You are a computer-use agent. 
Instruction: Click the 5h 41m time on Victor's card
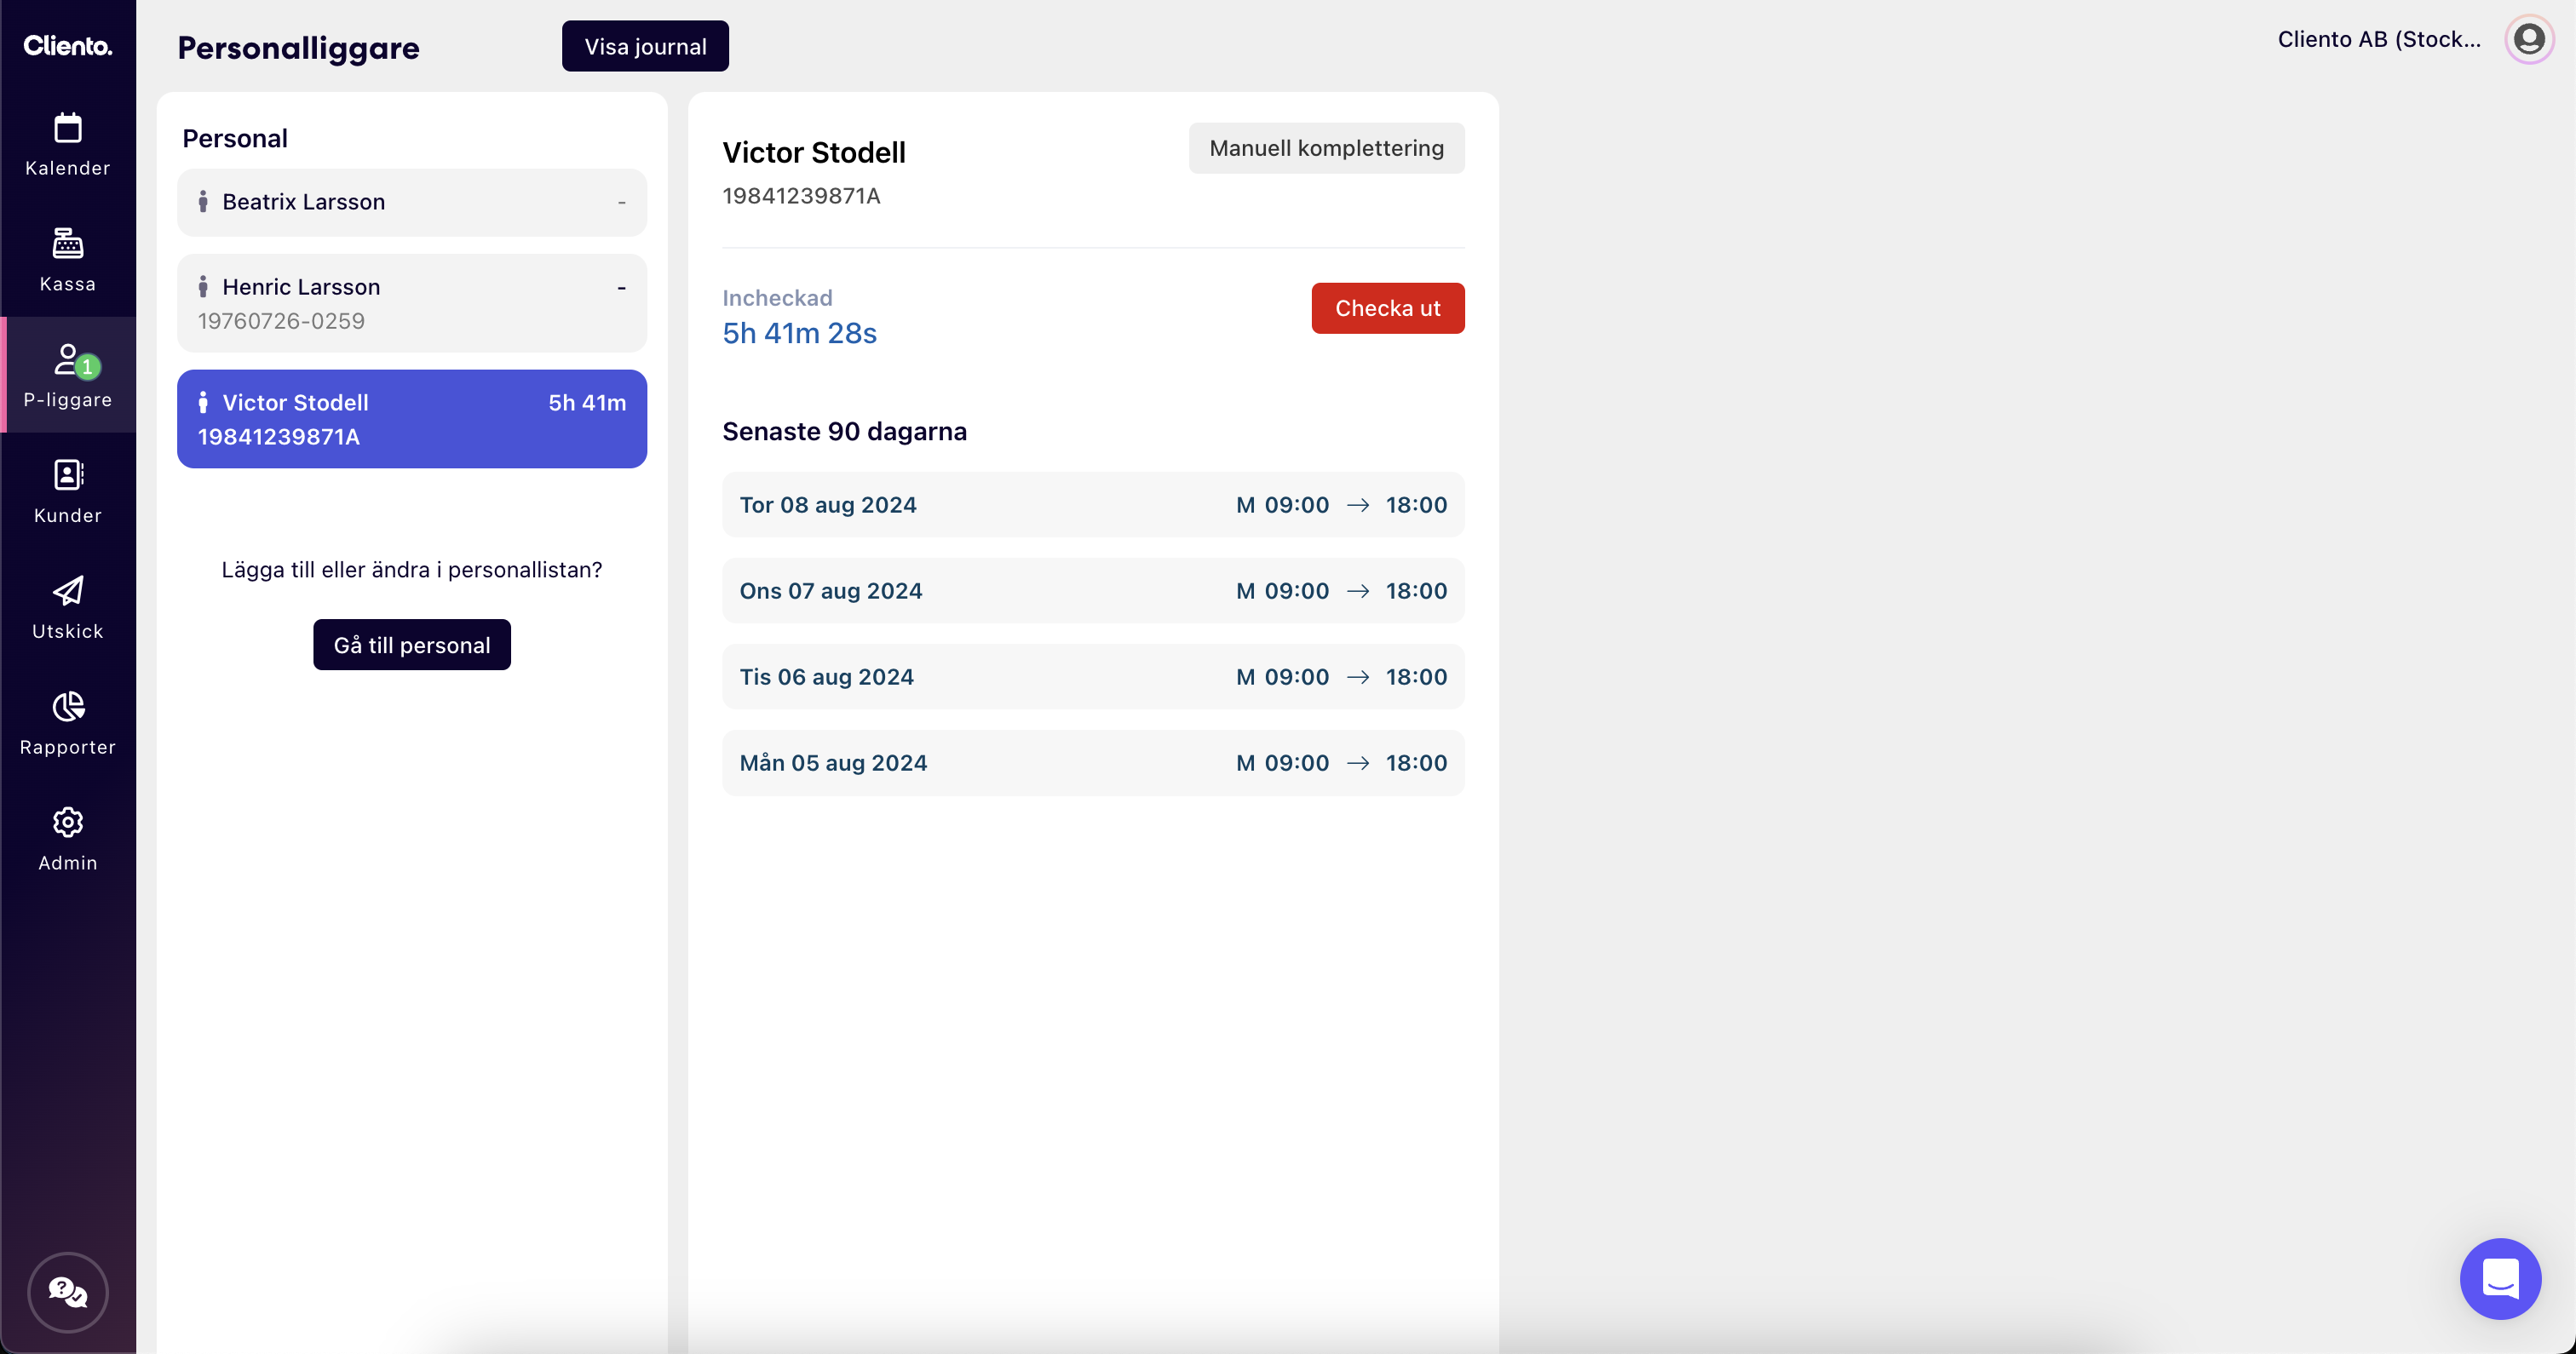click(587, 403)
